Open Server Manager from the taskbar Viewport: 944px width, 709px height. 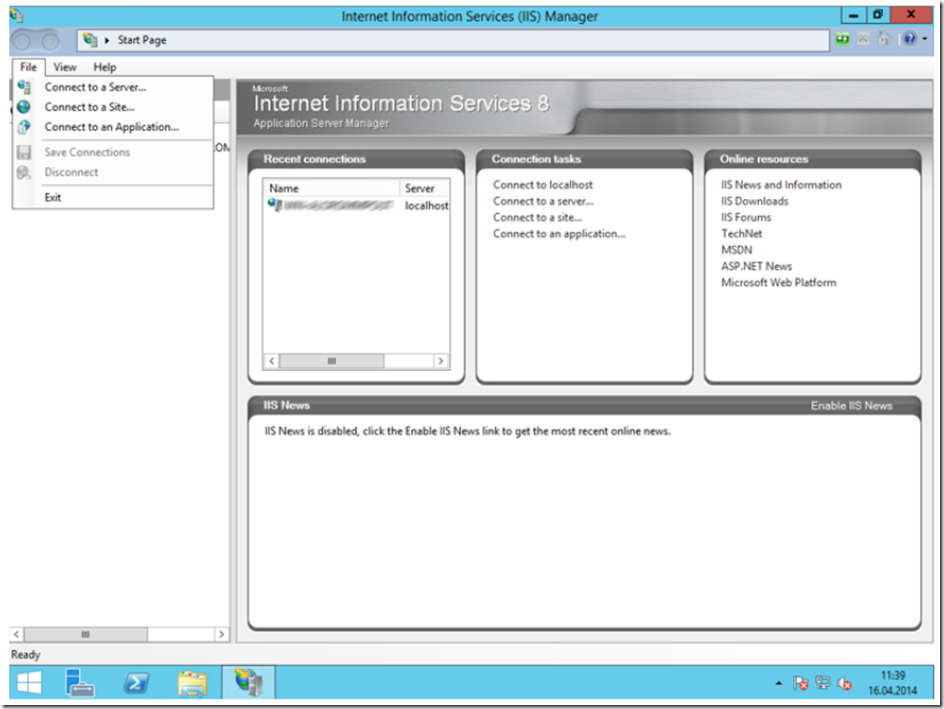(79, 683)
